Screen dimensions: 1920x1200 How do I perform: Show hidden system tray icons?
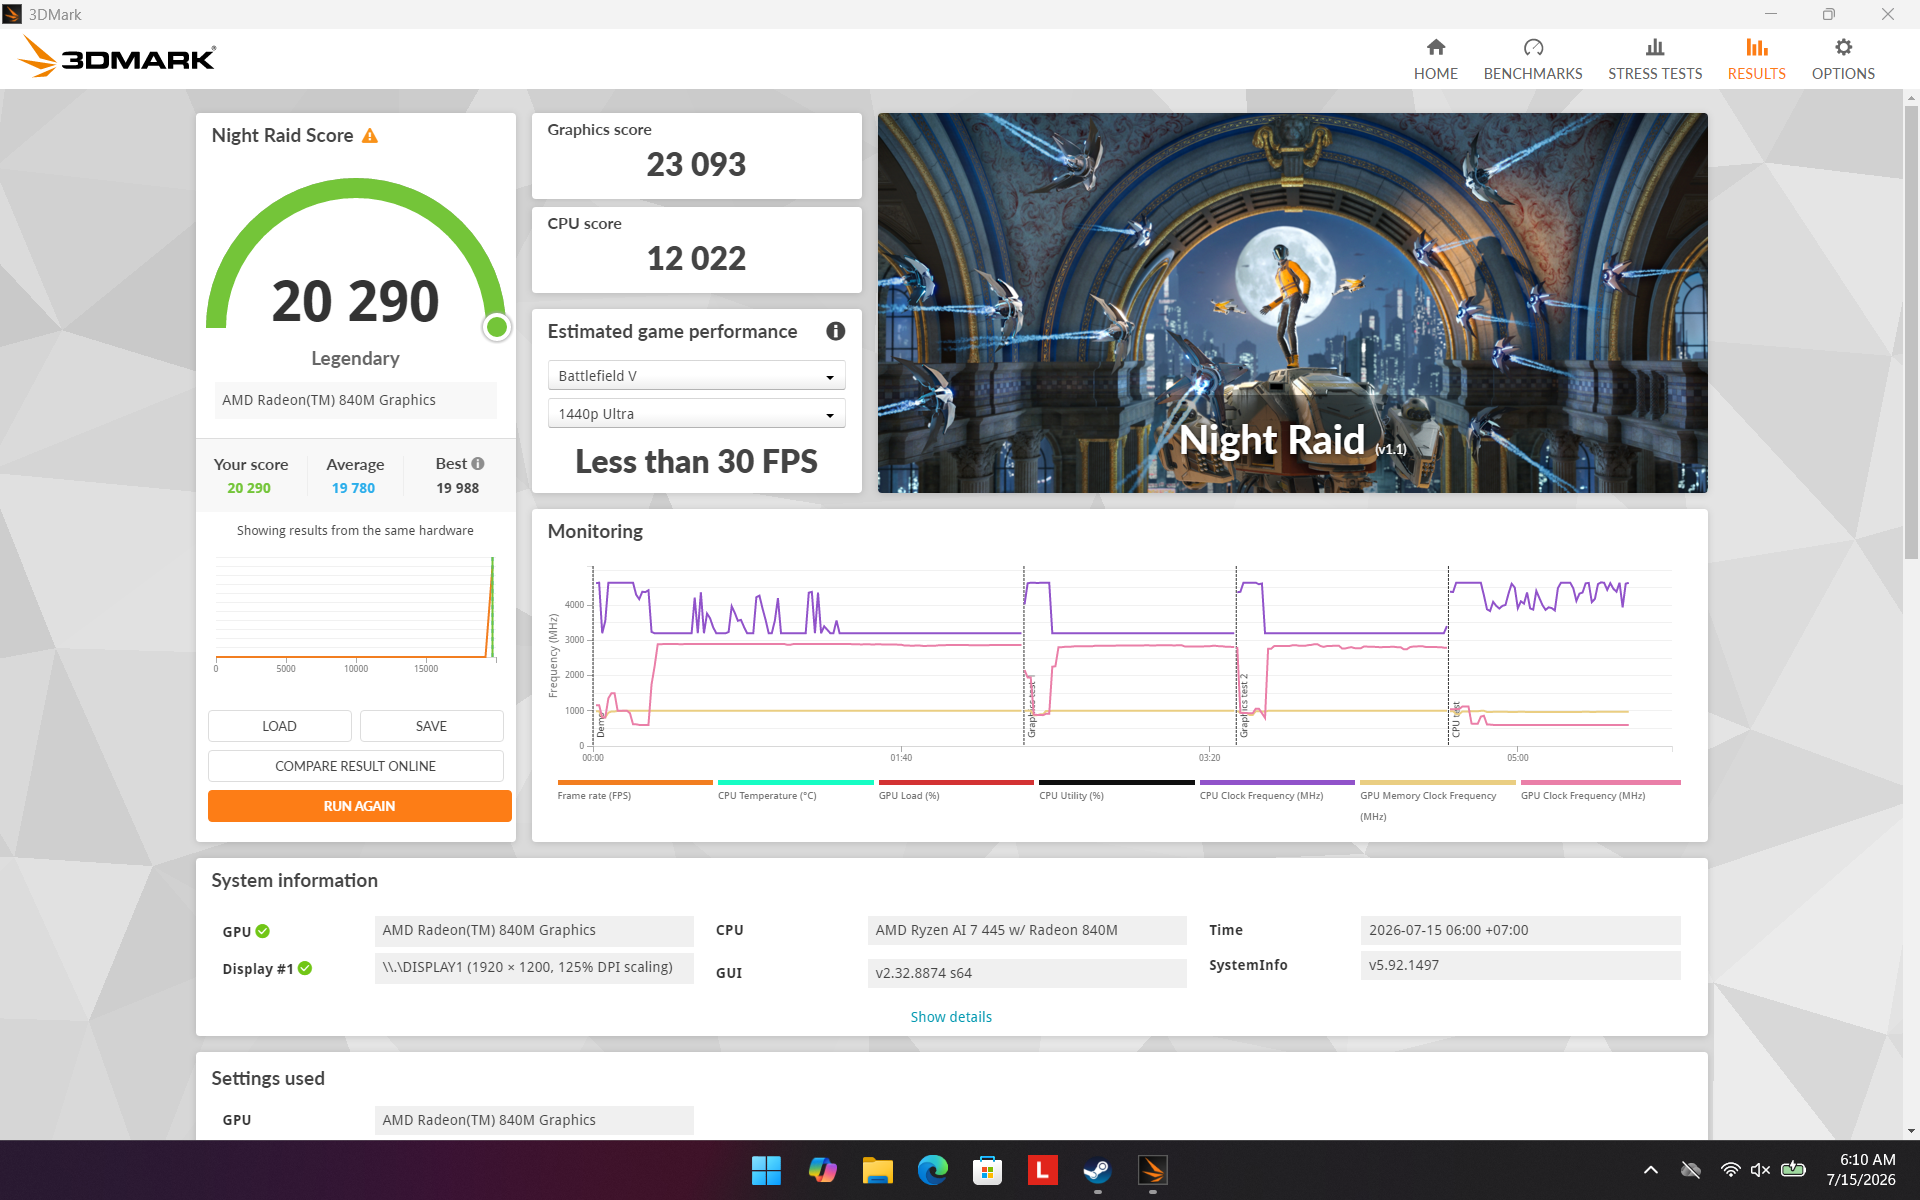coord(1650,1170)
